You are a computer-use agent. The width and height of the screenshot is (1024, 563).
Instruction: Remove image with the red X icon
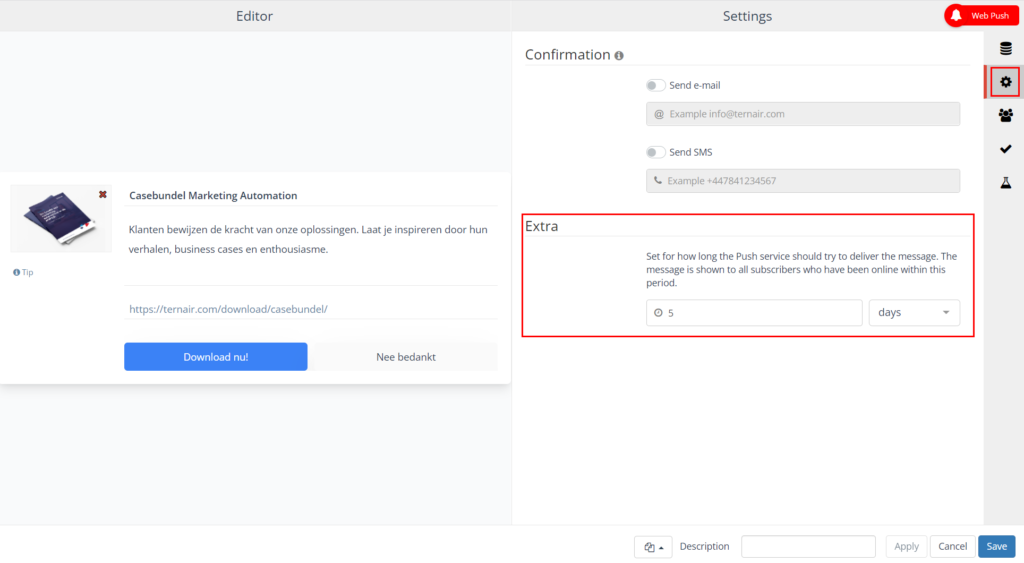coord(102,194)
